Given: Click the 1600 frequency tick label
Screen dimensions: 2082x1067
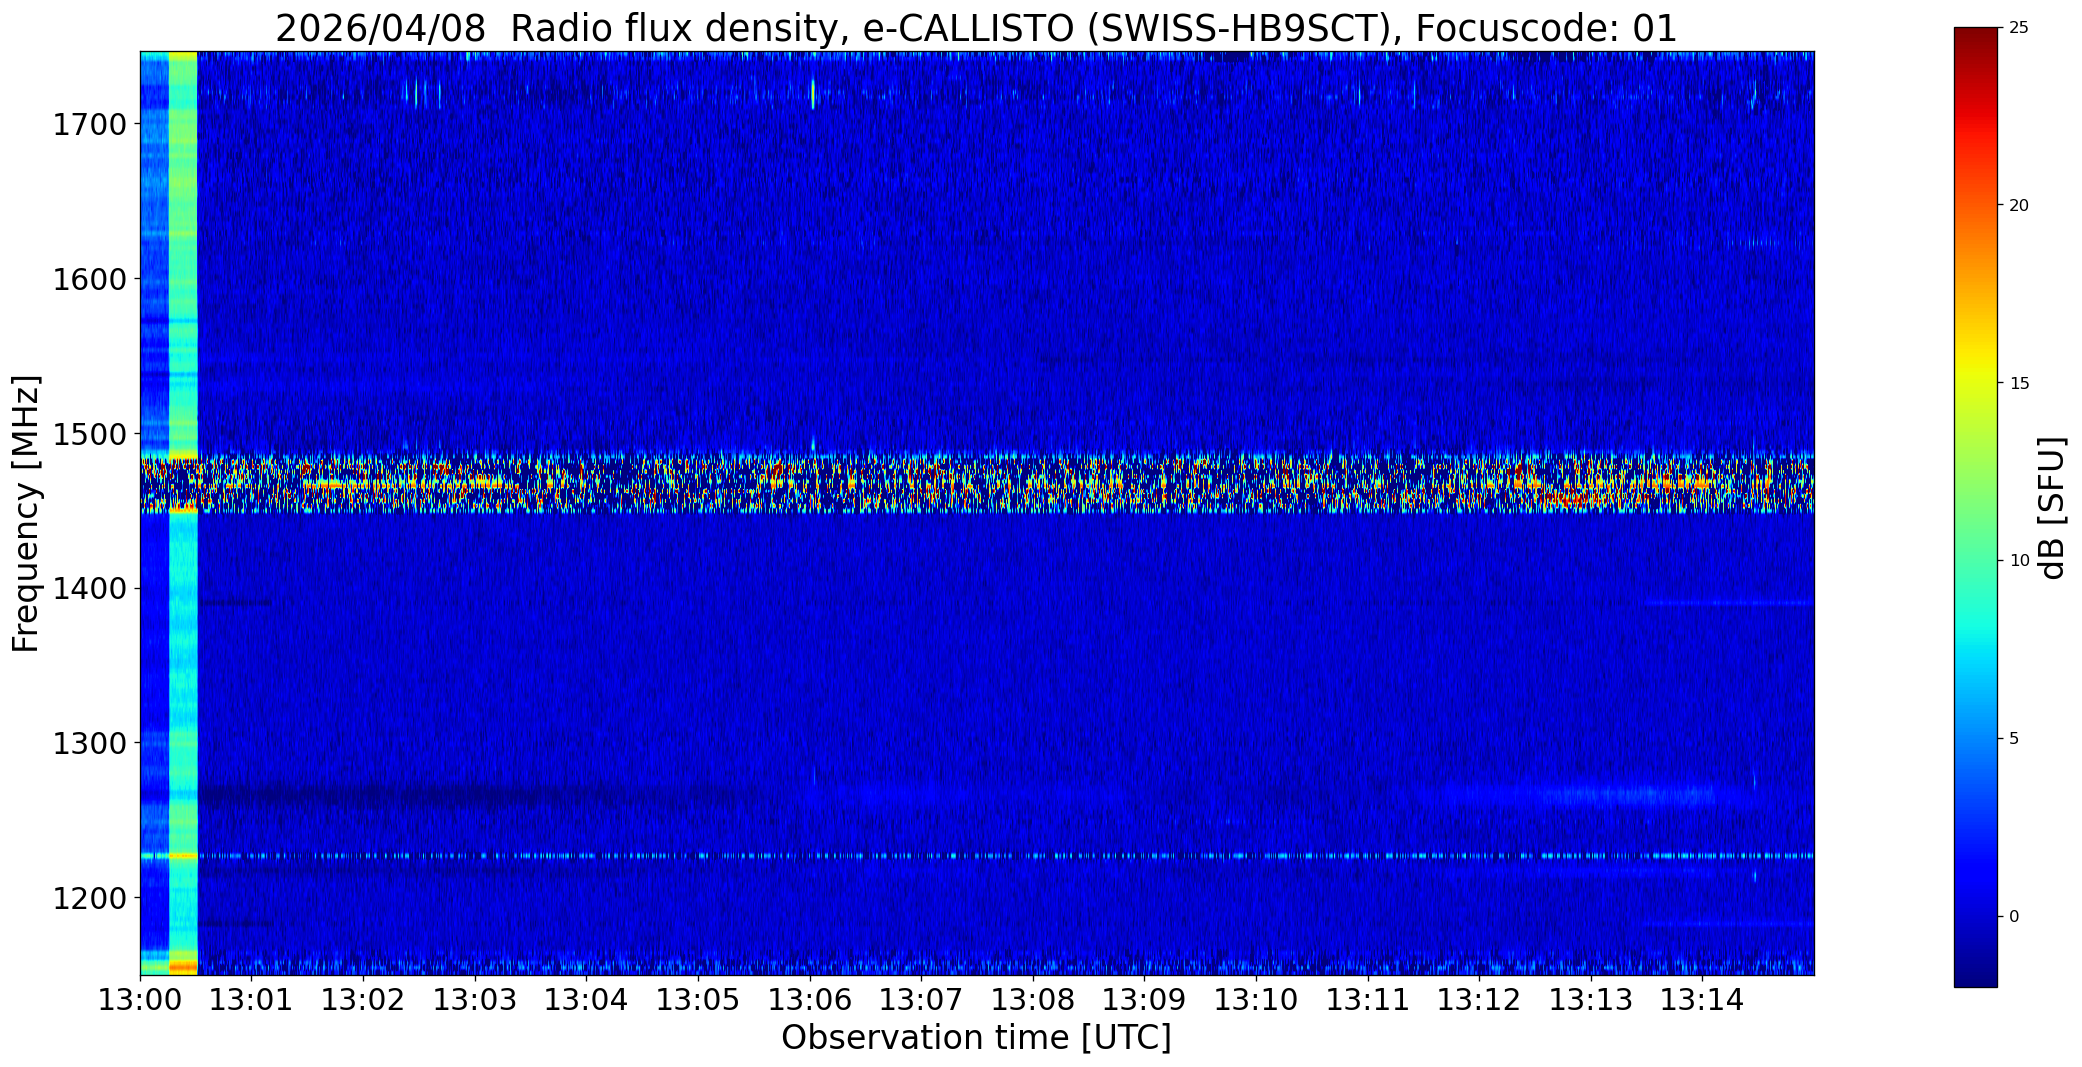Looking at the screenshot, I should (89, 279).
